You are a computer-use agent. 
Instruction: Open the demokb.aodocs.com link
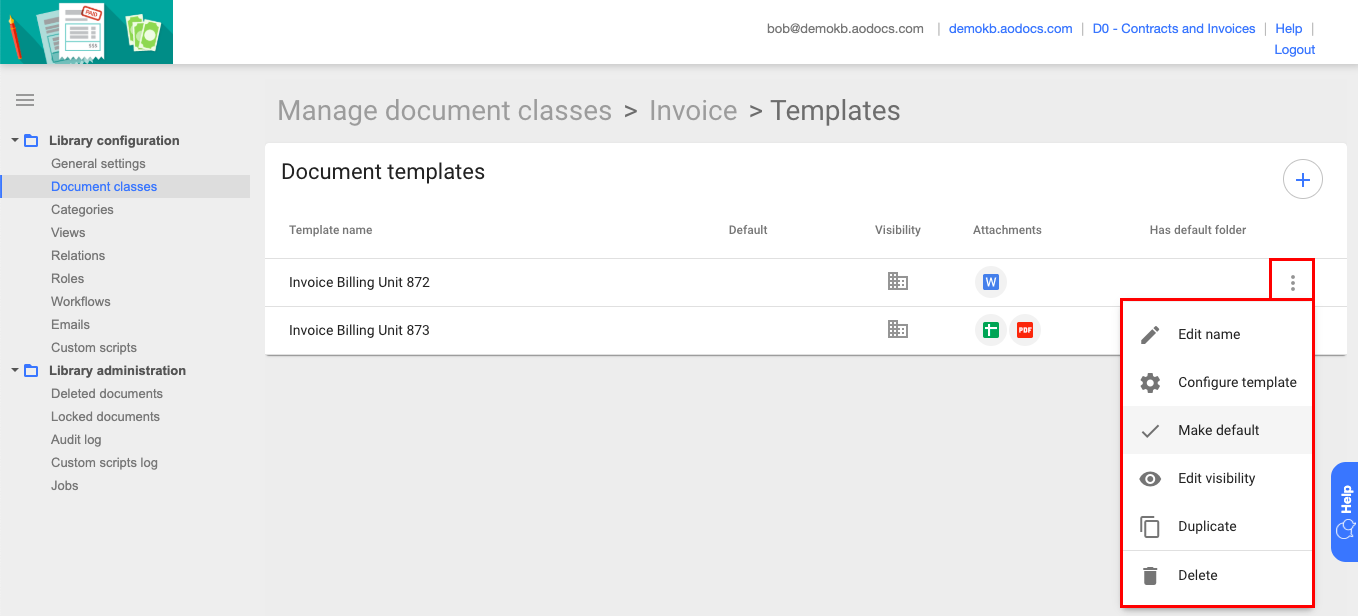pyautogui.click(x=1010, y=28)
